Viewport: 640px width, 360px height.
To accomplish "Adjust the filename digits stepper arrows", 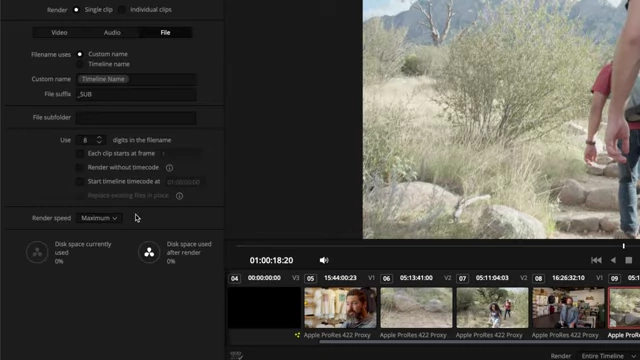I will 99,140.
